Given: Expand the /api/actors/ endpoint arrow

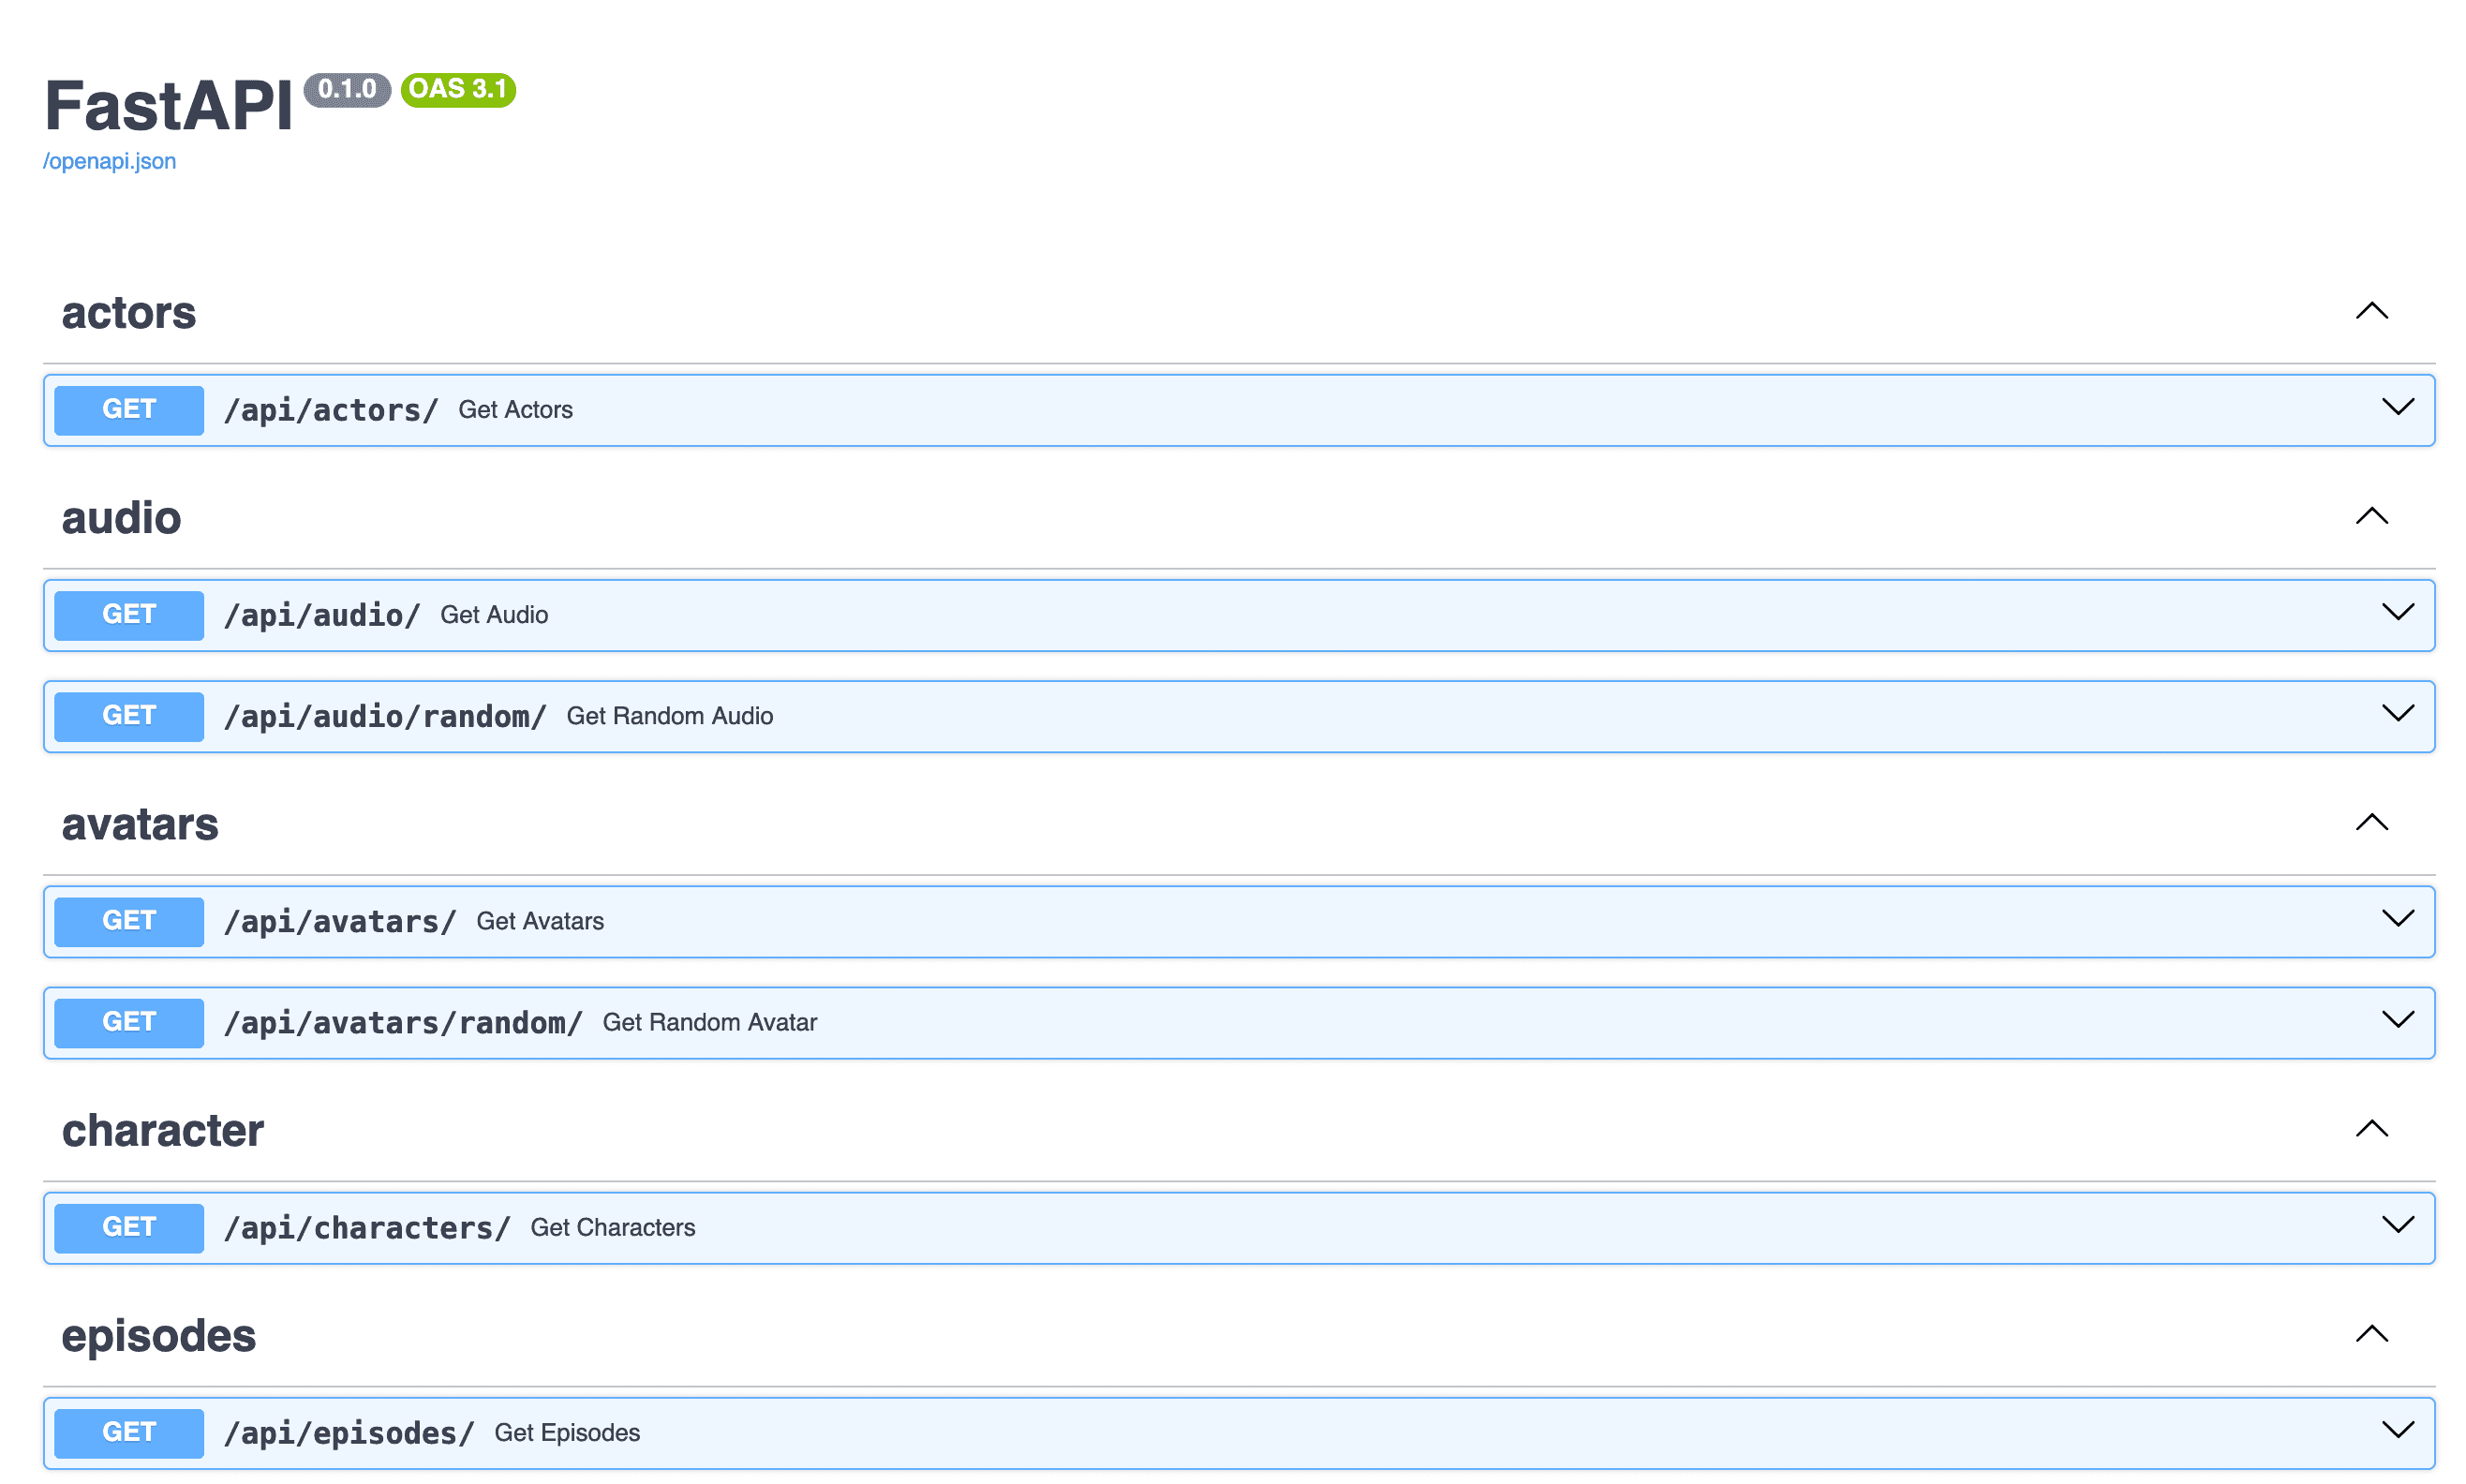Looking at the screenshot, I should pos(2397,407).
